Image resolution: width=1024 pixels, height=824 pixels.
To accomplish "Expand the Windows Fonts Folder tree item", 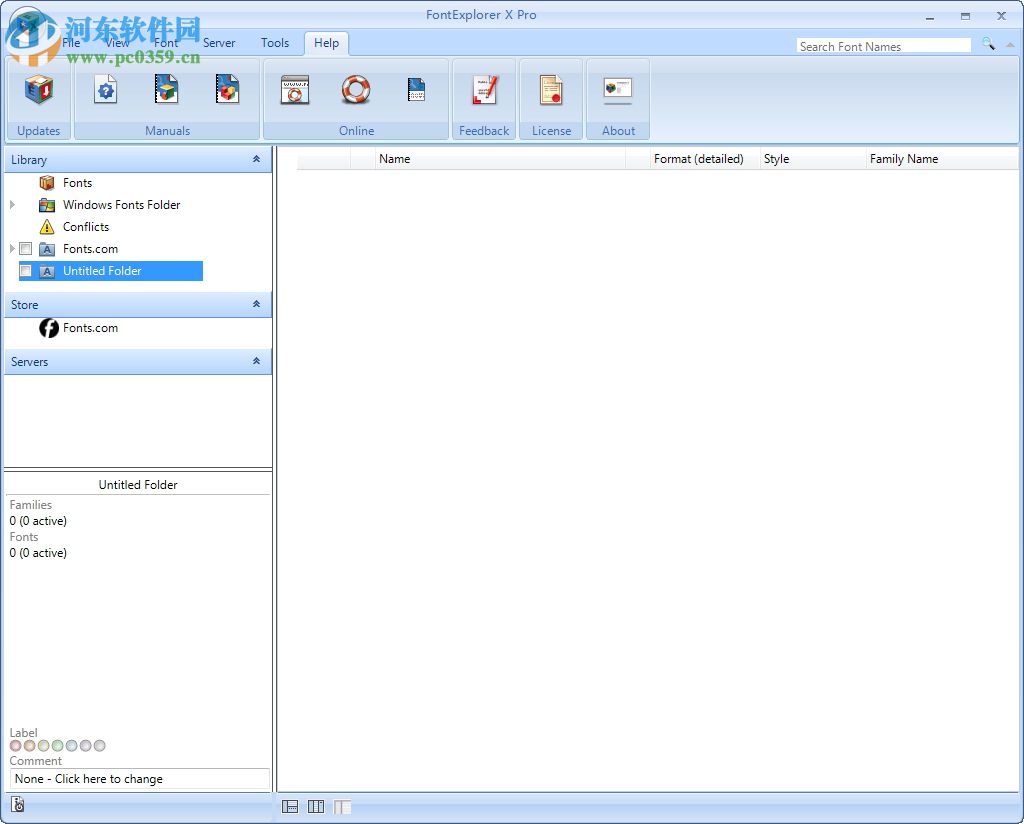I will [x=11, y=205].
